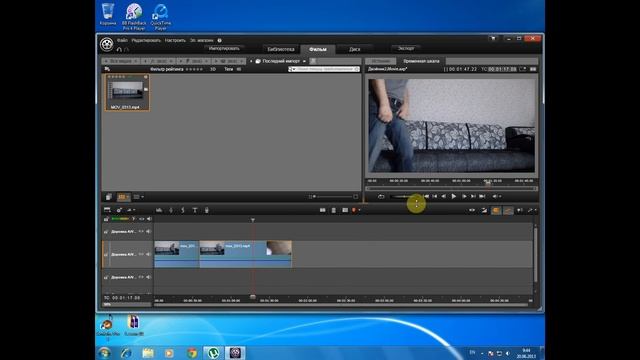Click the Импортировать button
Image resolution: width=640 pixels, height=360 pixels.
coord(224,49)
